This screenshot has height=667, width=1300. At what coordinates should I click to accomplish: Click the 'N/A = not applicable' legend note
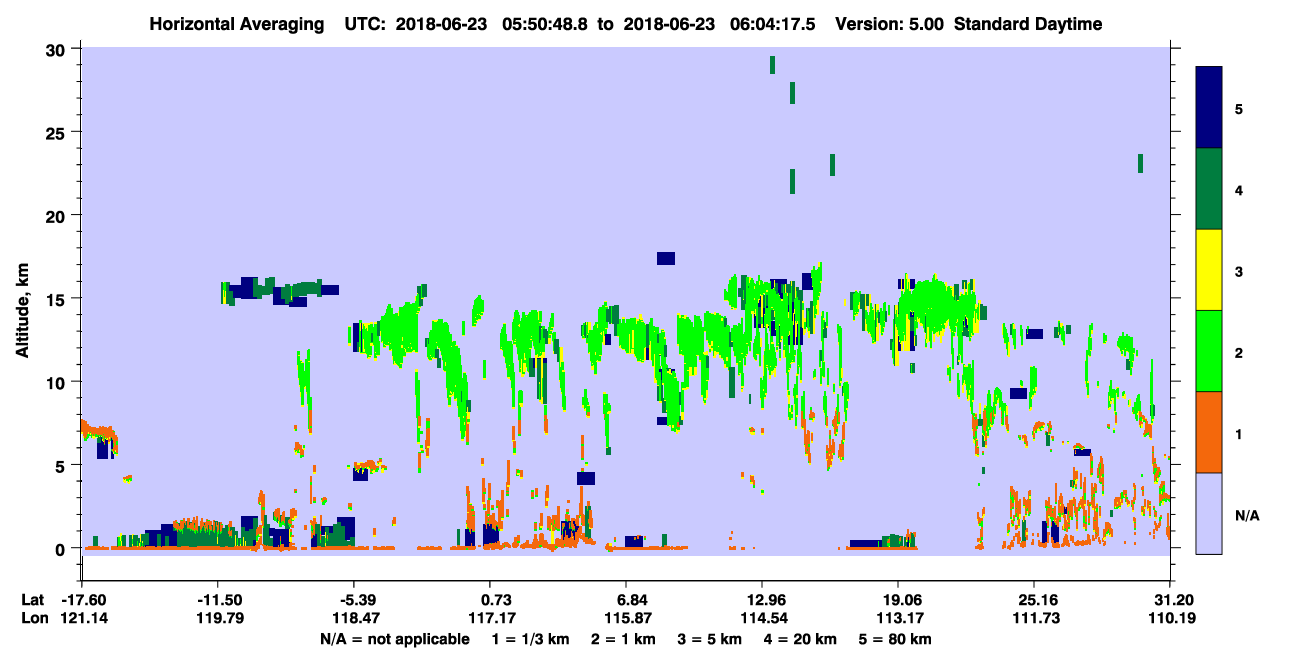(x=394, y=639)
